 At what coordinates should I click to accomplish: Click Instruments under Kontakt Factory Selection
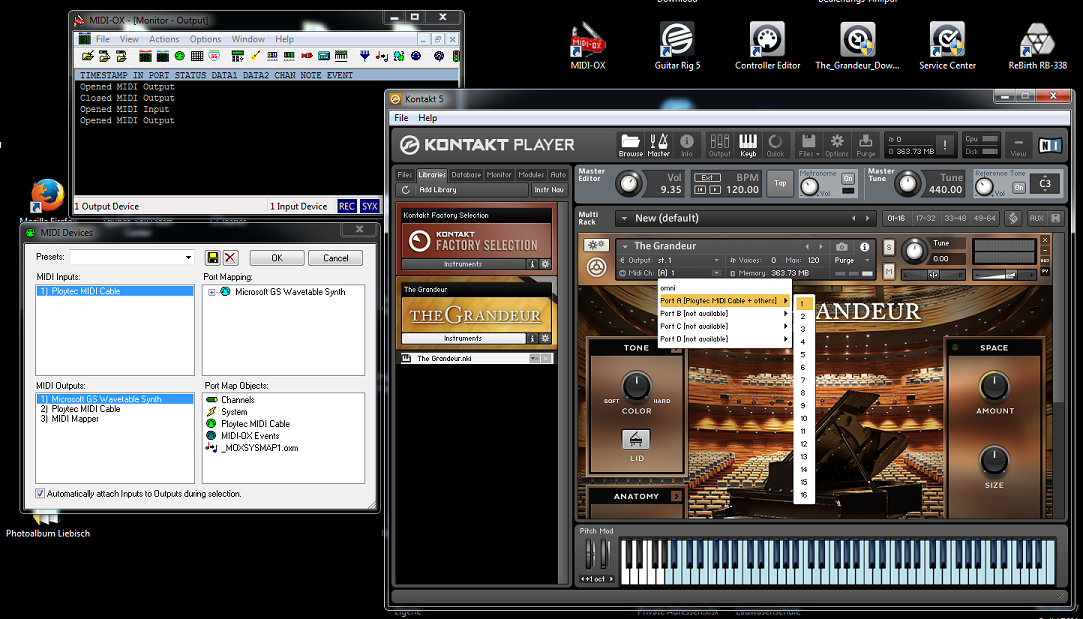463,264
